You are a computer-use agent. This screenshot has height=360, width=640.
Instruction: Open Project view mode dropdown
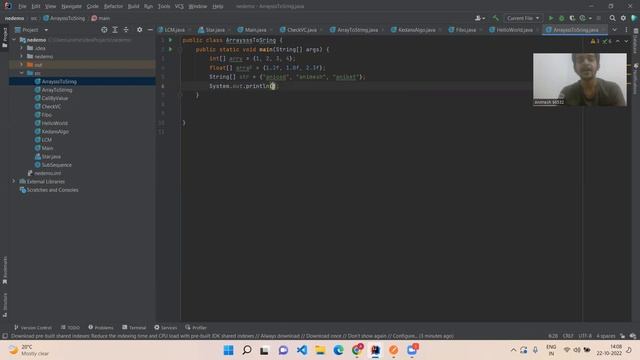click(x=46, y=30)
